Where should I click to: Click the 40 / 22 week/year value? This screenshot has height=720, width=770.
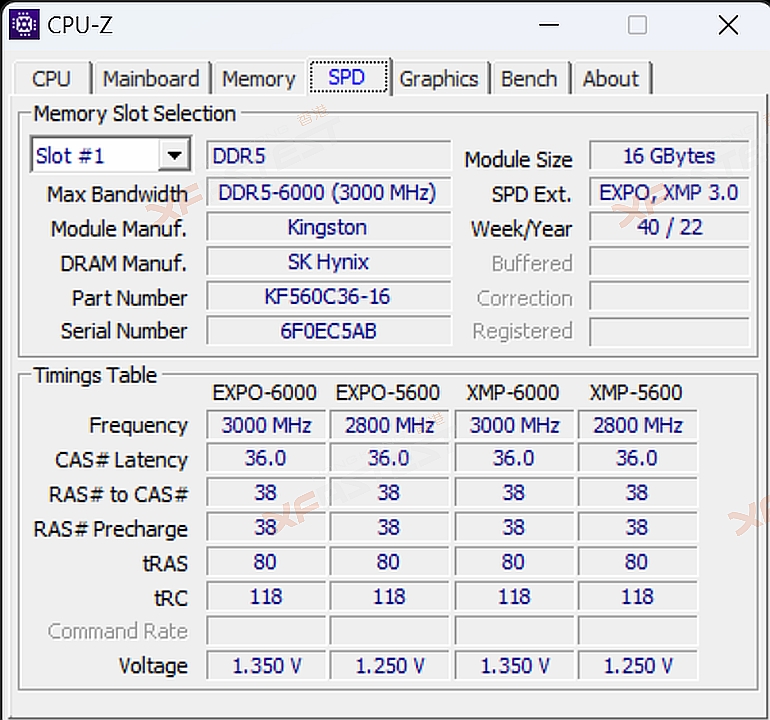(x=669, y=227)
